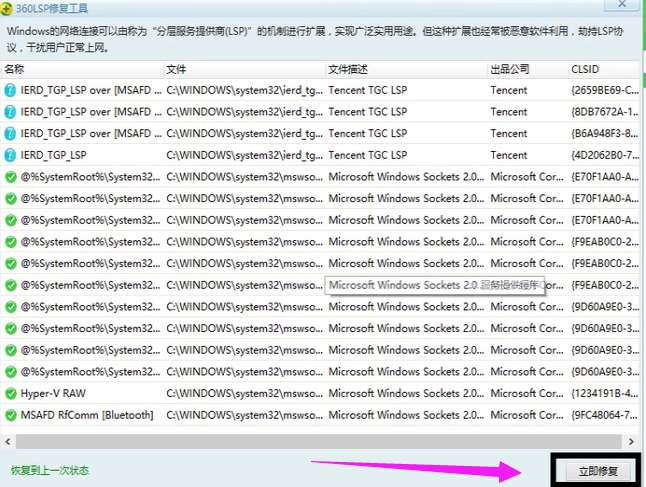Select CLSID cell {4D2062B0-7...

(x=605, y=155)
